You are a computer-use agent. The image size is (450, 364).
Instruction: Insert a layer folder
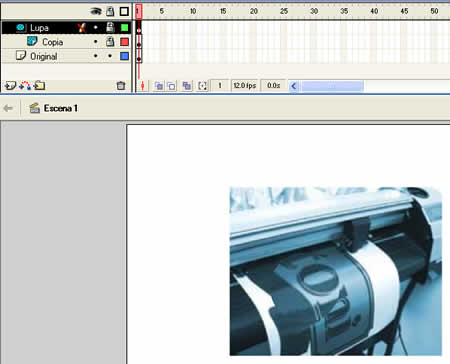39,86
